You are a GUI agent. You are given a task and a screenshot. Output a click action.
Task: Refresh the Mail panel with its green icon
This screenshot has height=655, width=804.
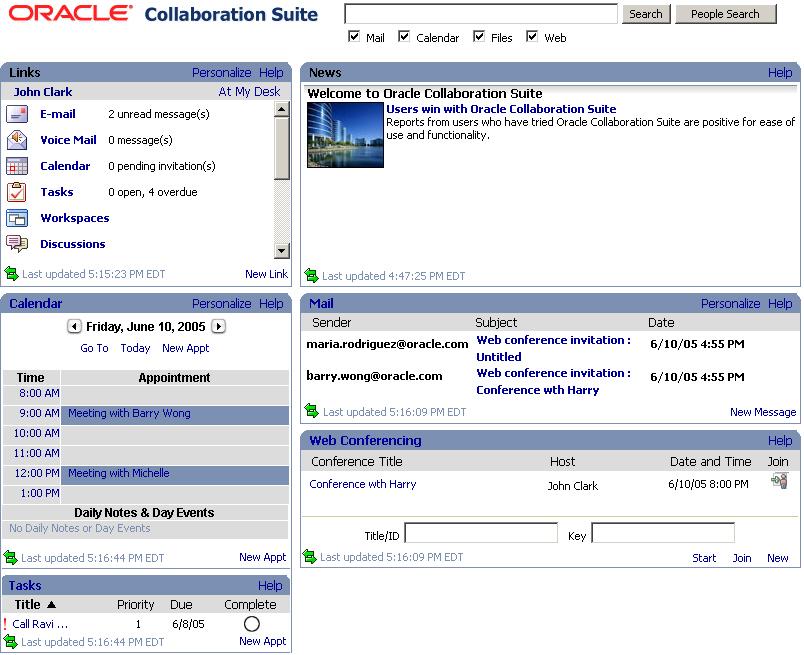click(310, 411)
